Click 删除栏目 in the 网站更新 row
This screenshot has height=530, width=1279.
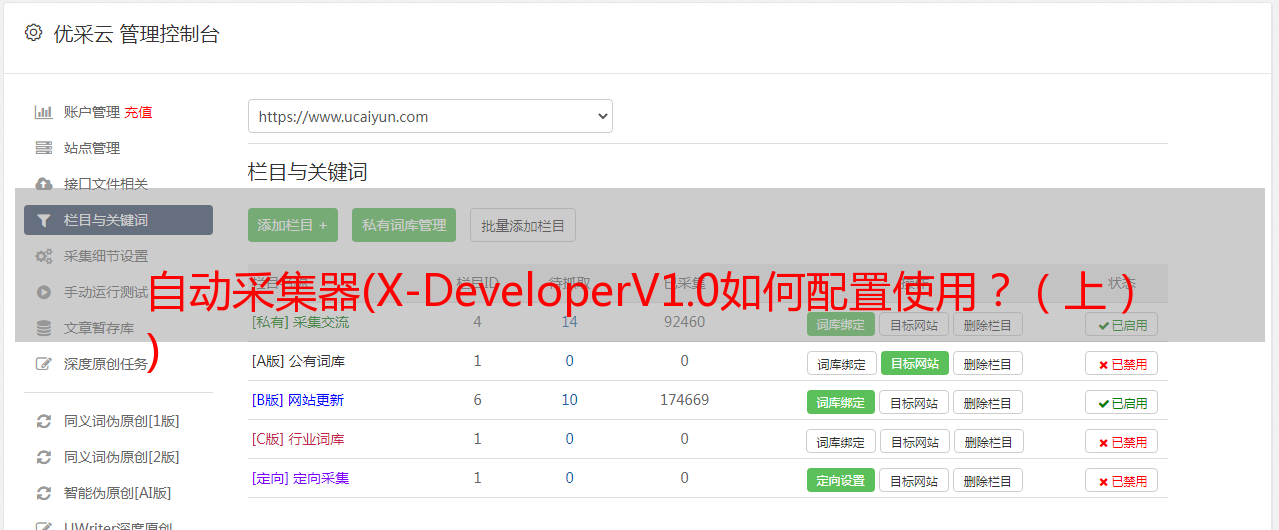coord(988,402)
